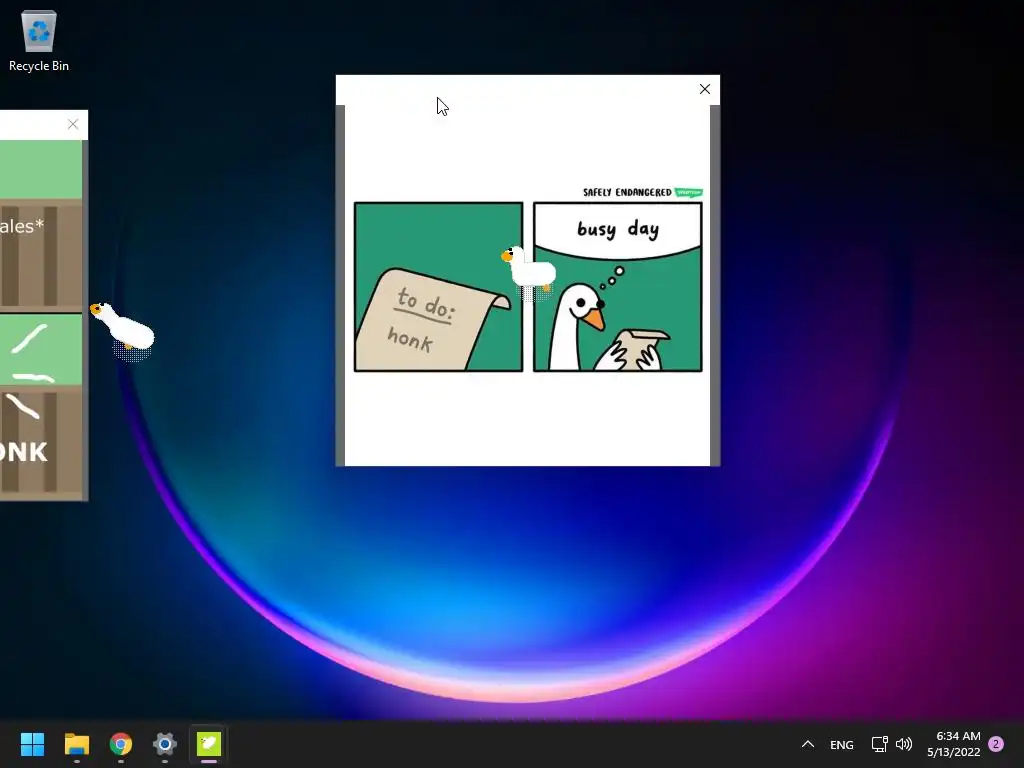Open Settings gear in taskbar
The width and height of the screenshot is (1024, 768).
(165, 744)
